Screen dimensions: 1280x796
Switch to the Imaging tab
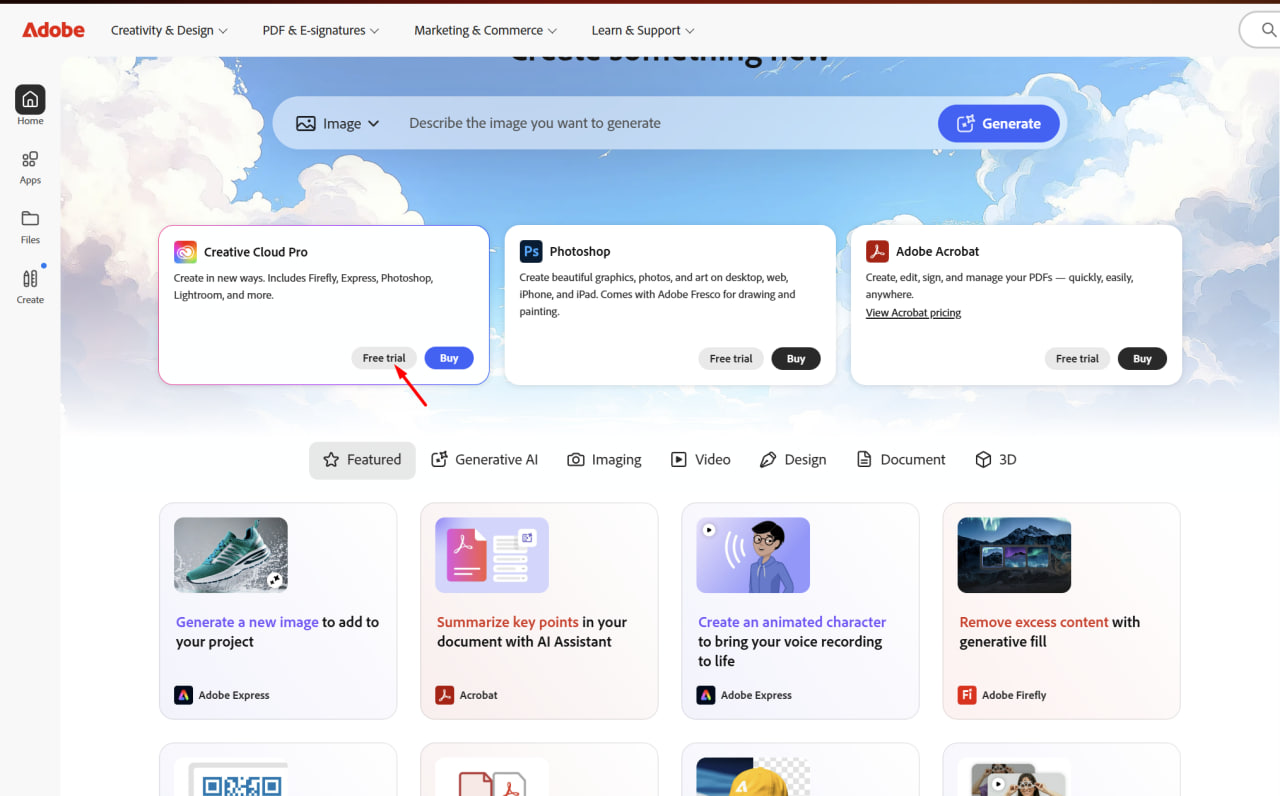(x=604, y=460)
